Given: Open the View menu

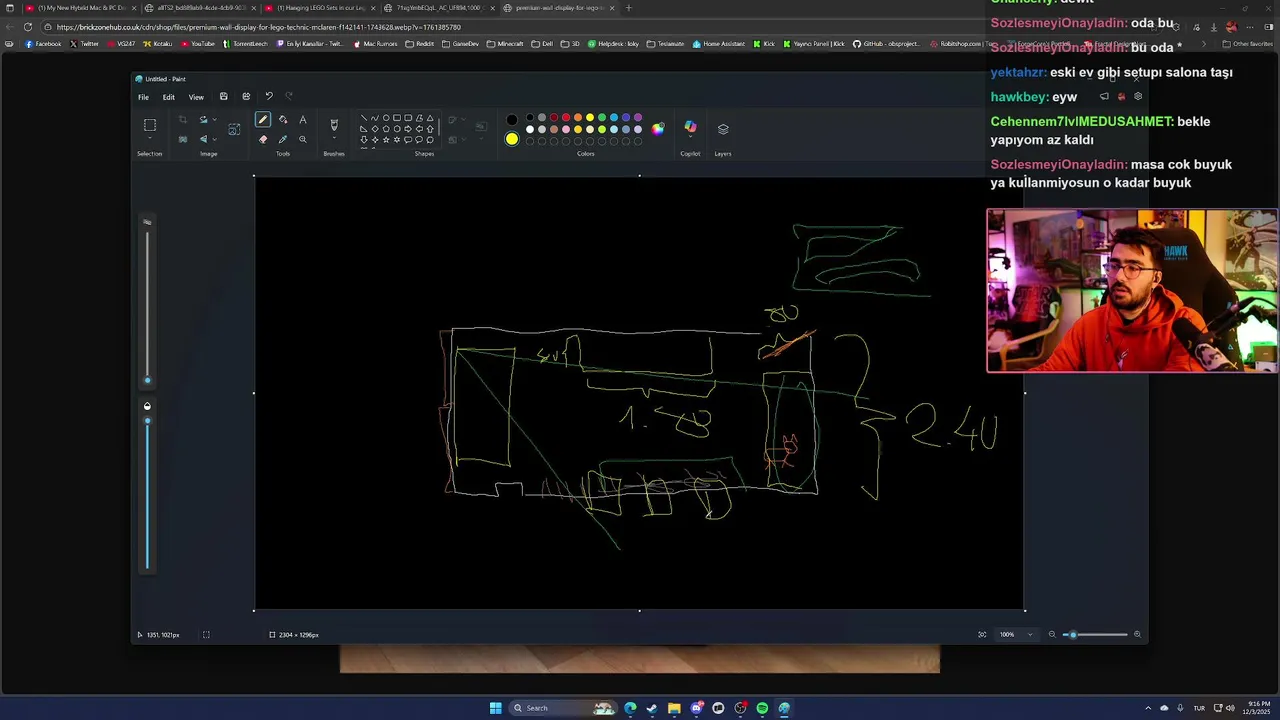Looking at the screenshot, I should pos(196,97).
